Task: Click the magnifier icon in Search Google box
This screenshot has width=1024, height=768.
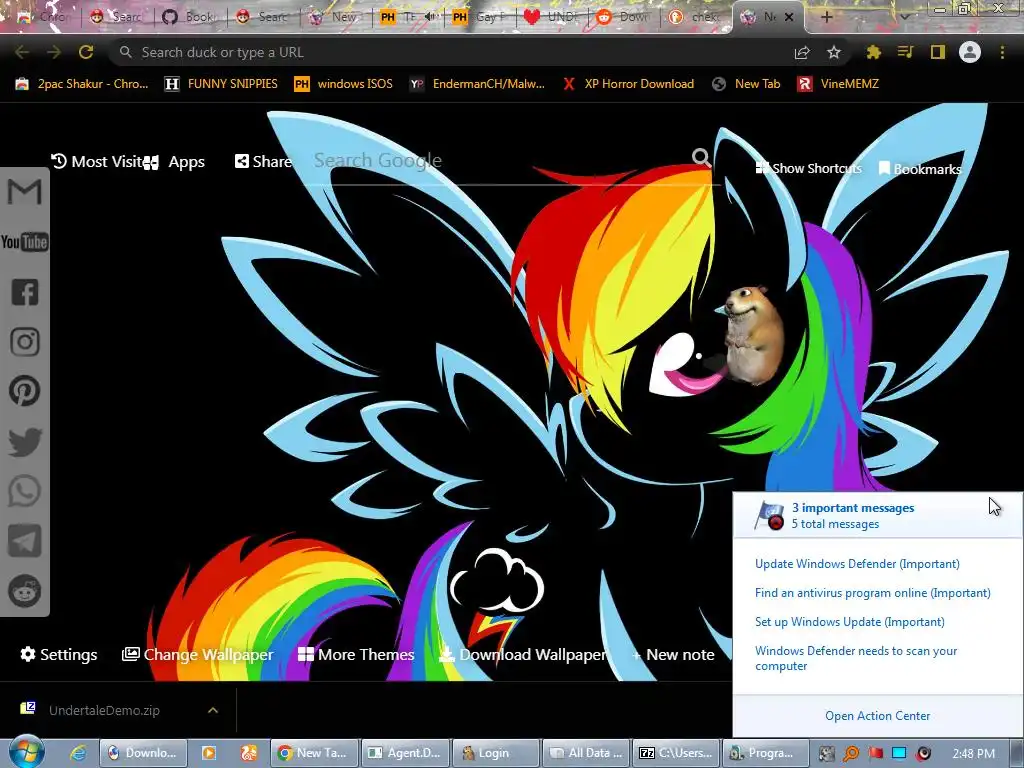Action: click(x=701, y=157)
